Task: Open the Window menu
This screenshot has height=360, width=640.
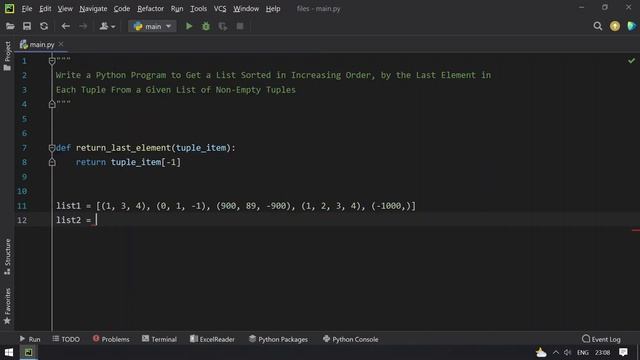Action: pyautogui.click(x=246, y=9)
